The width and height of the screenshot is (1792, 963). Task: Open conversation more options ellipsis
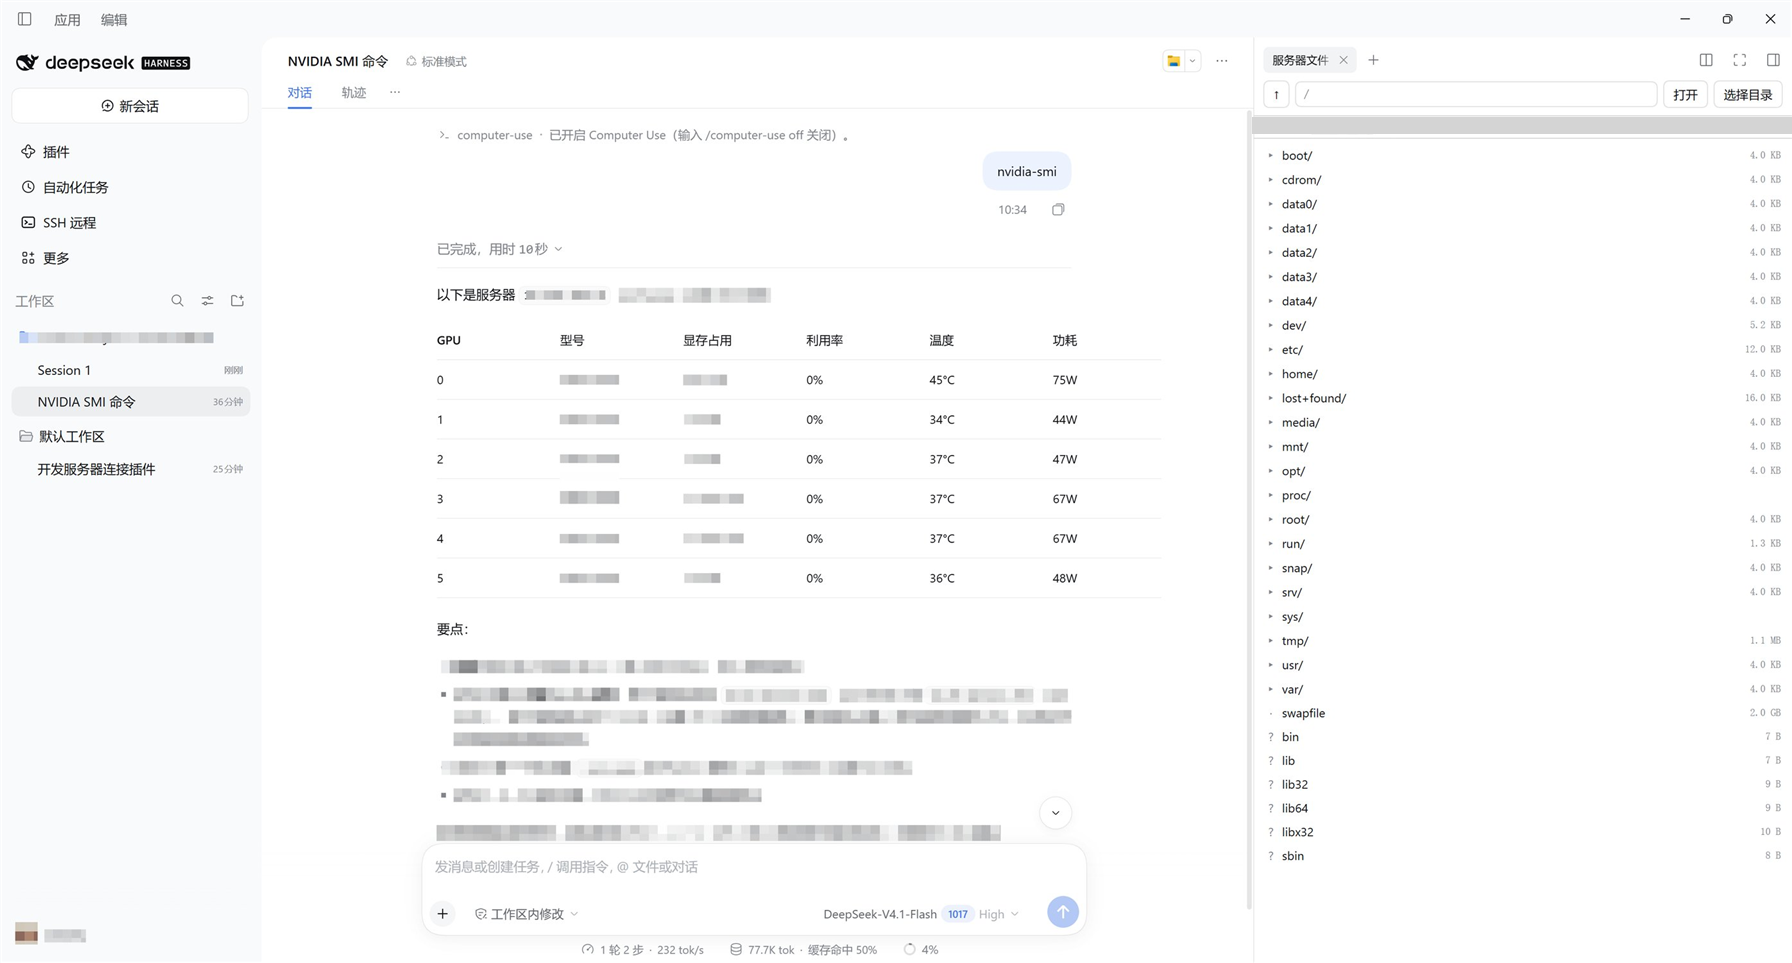[x=1222, y=61]
